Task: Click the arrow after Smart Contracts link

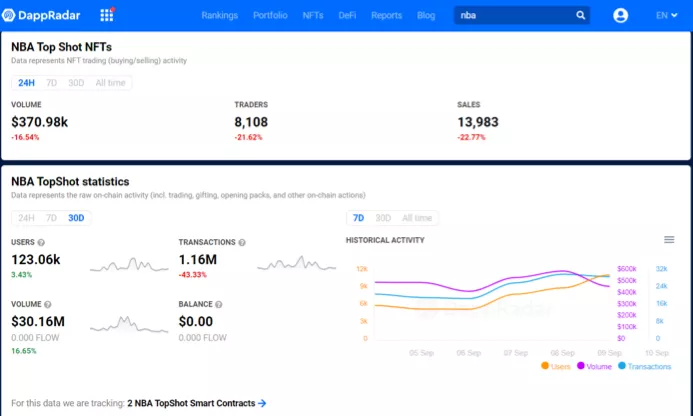Action: (262, 403)
